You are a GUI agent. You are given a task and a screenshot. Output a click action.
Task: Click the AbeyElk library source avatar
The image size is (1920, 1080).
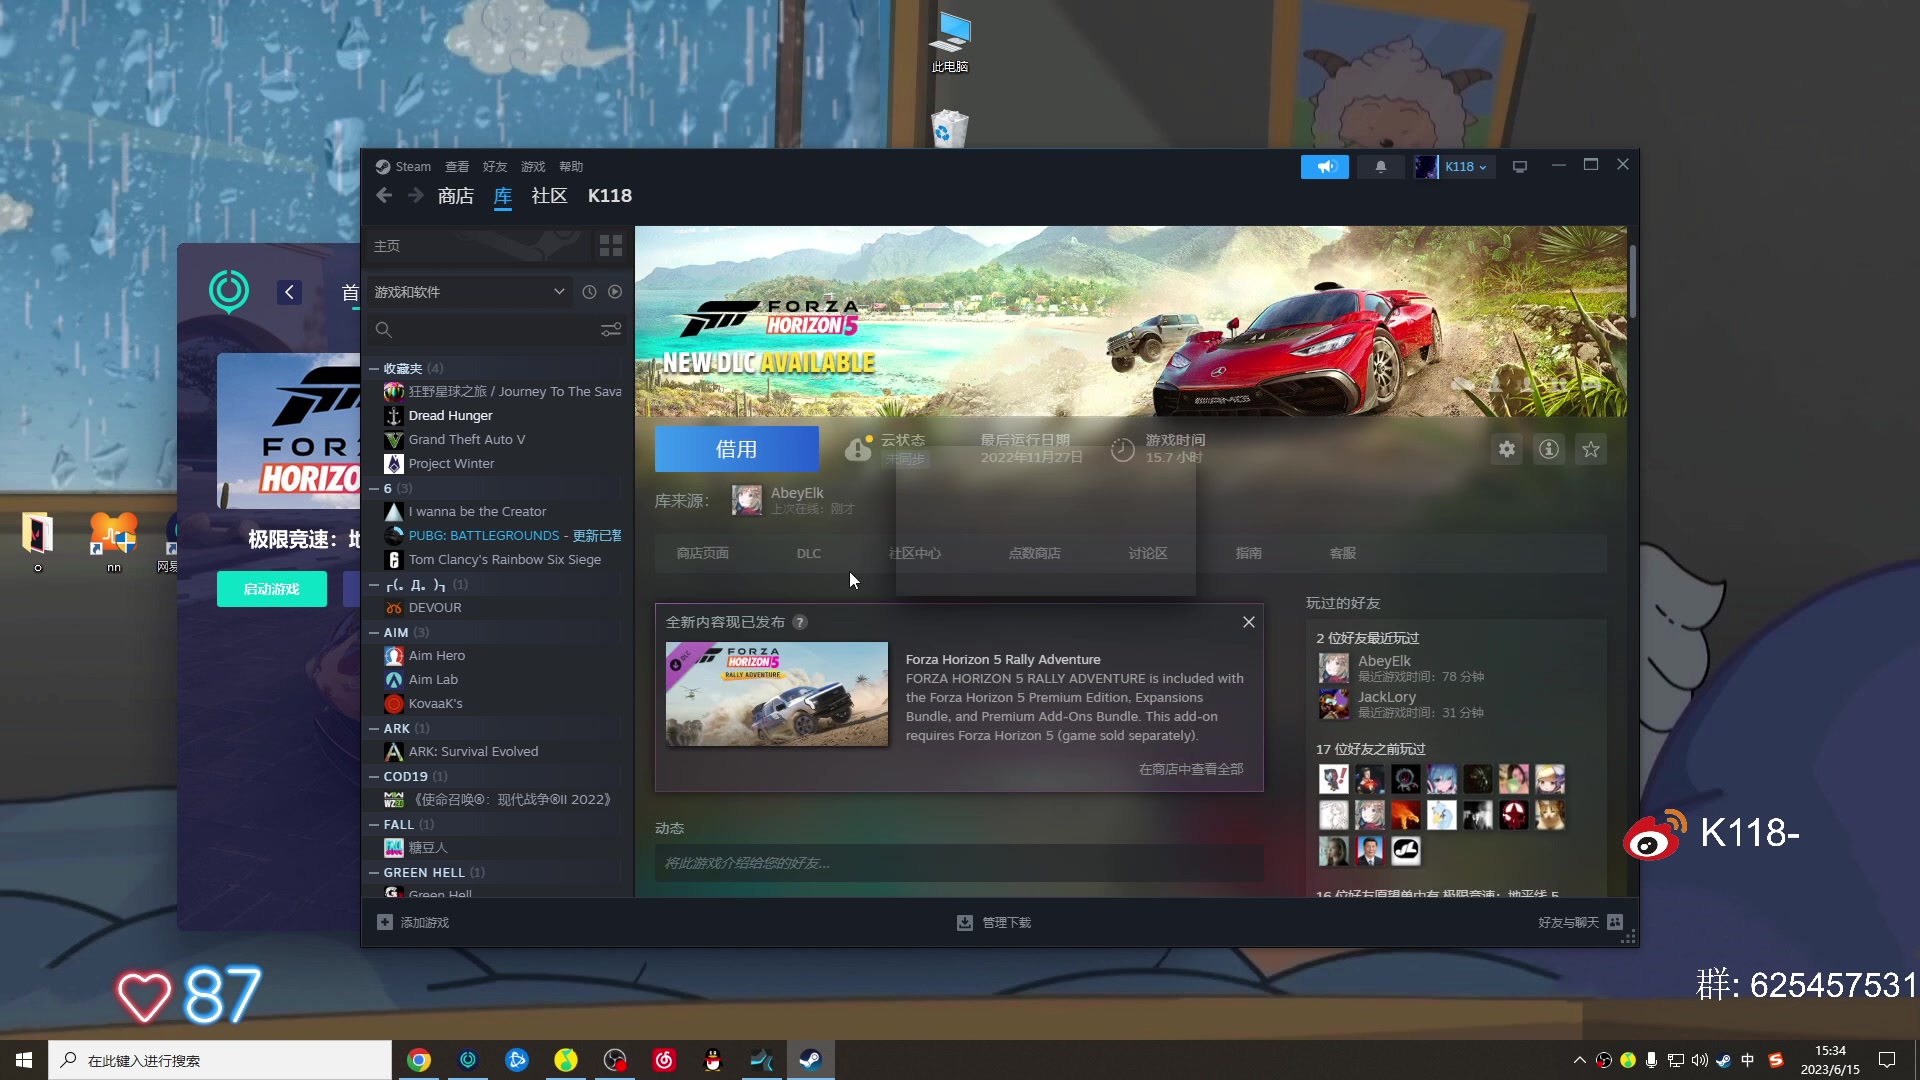[747, 500]
